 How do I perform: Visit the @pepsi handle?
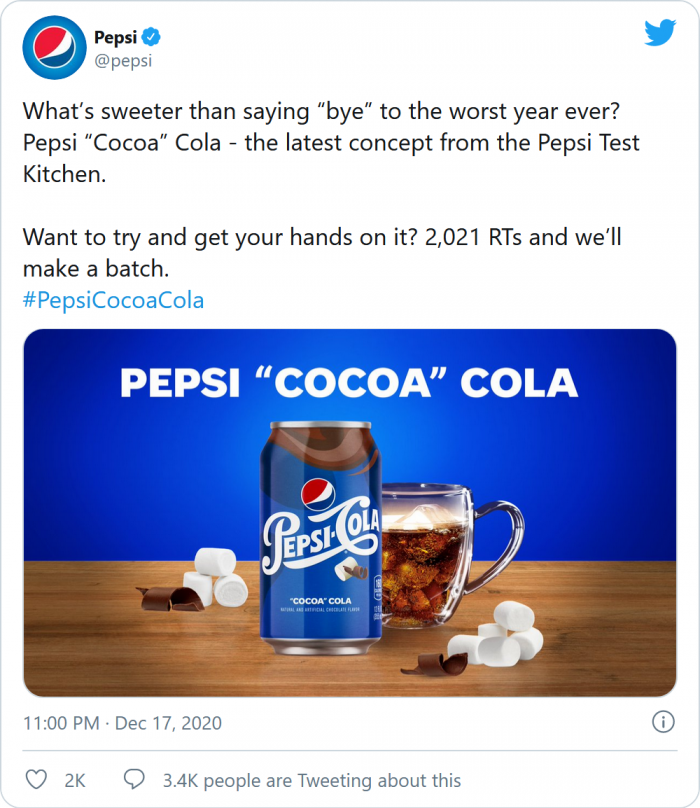pos(123,61)
